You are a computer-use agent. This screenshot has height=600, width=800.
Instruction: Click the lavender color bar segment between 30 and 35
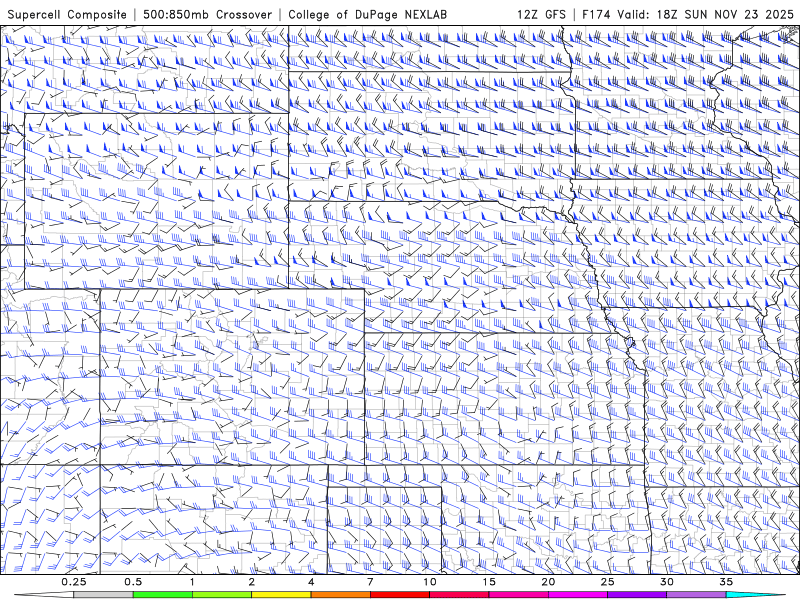pos(696,595)
